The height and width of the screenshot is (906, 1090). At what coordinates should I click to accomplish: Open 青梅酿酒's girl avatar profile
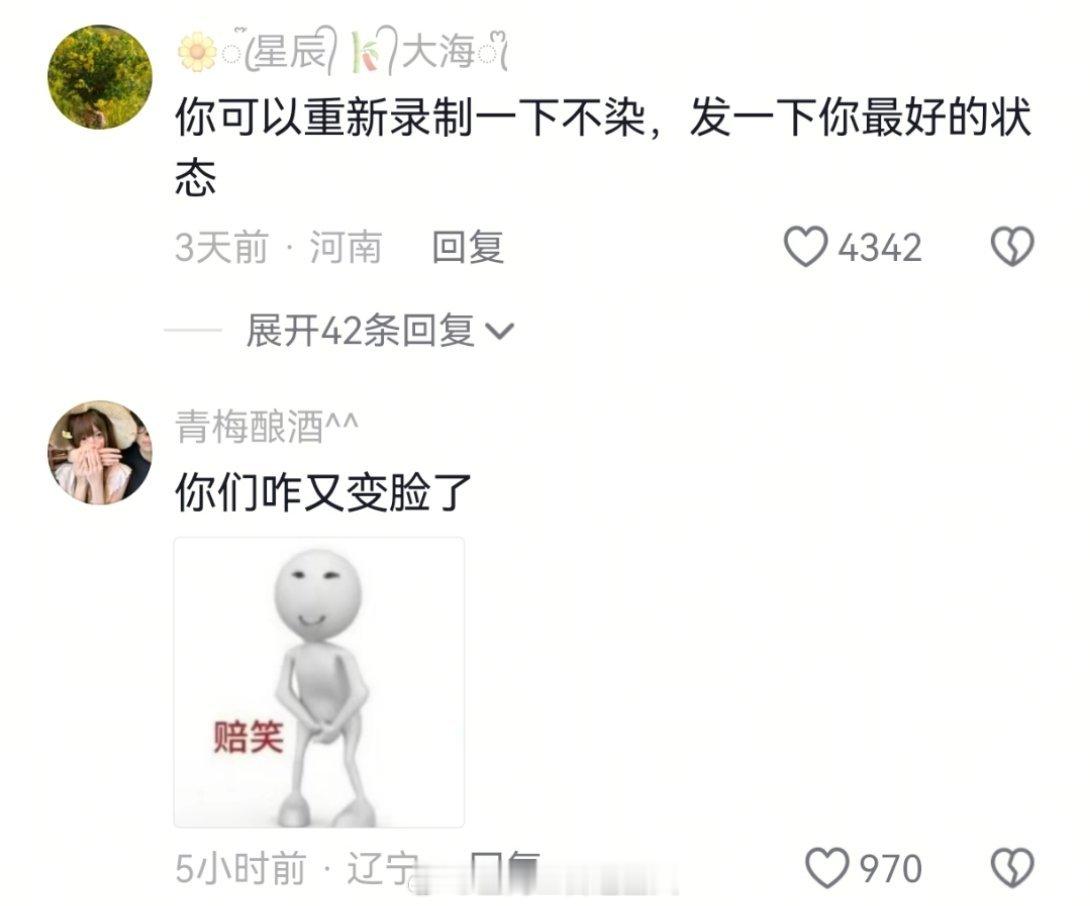click(99, 452)
